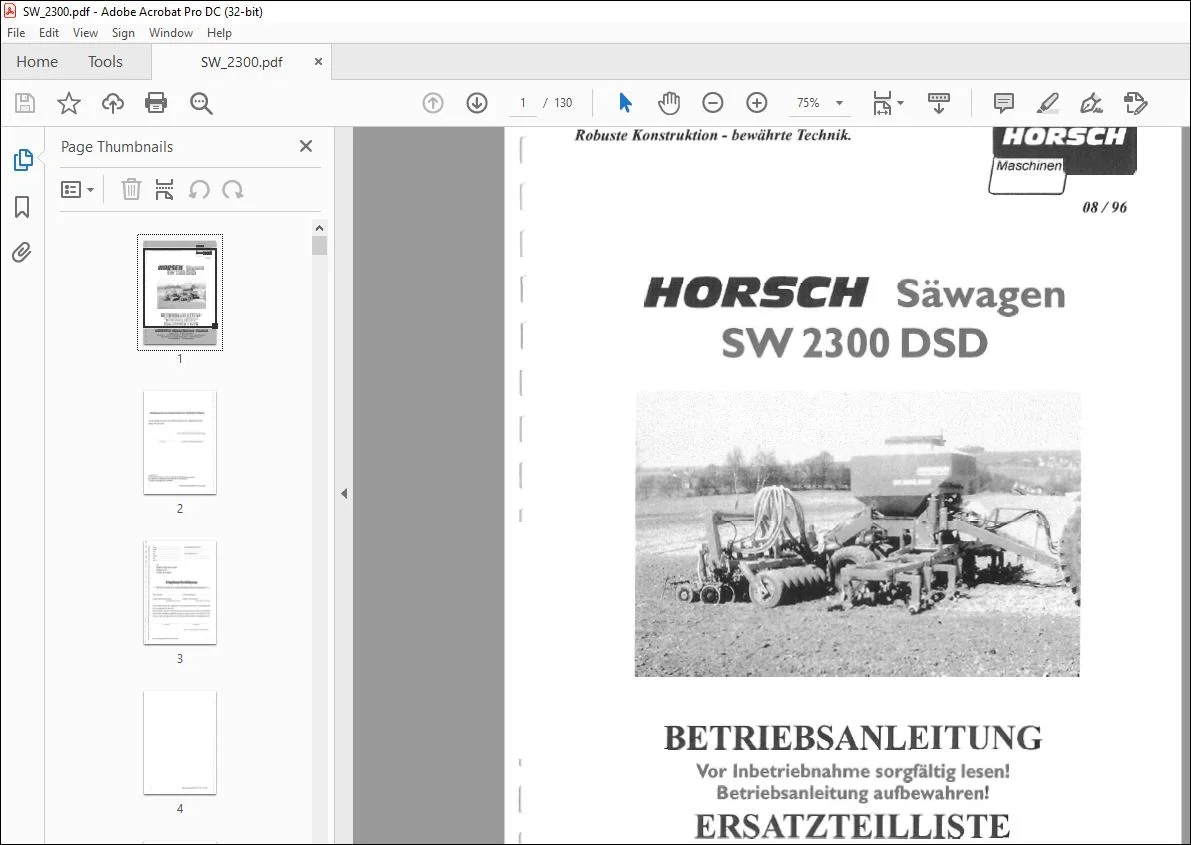Click the '08 / 96' date text
Image resolution: width=1191 pixels, height=845 pixels.
[x=1104, y=207]
